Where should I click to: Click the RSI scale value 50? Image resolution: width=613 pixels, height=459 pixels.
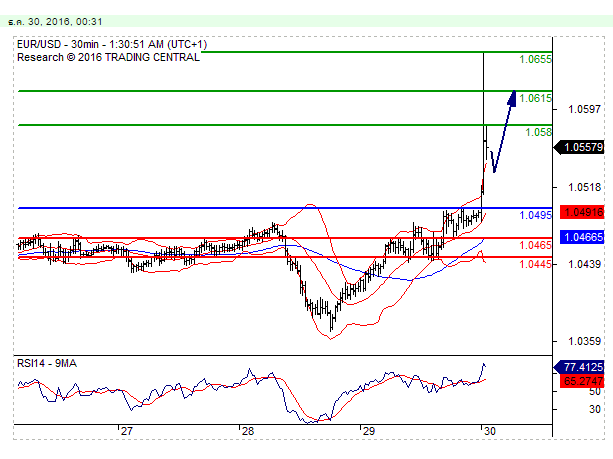tap(595, 392)
